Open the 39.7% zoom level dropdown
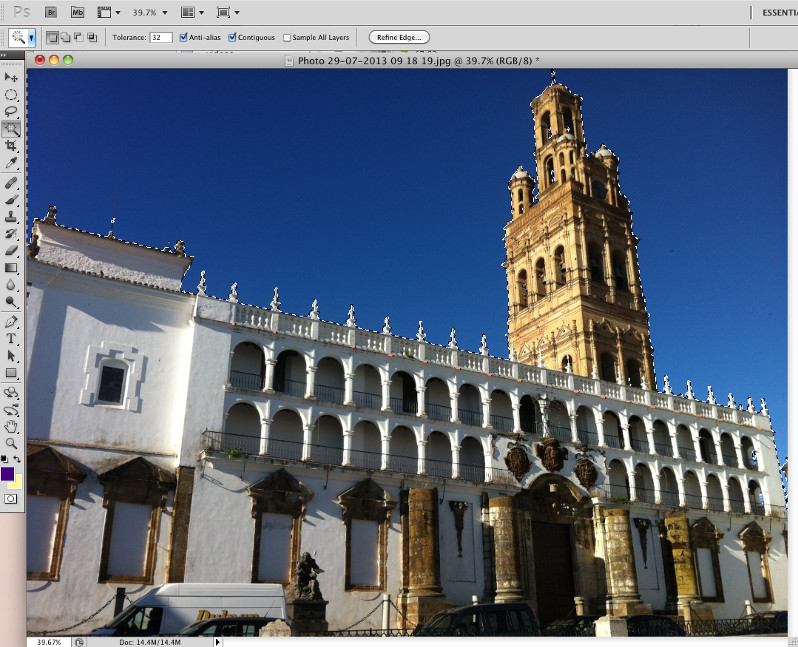This screenshot has width=798, height=647. pyautogui.click(x=152, y=12)
